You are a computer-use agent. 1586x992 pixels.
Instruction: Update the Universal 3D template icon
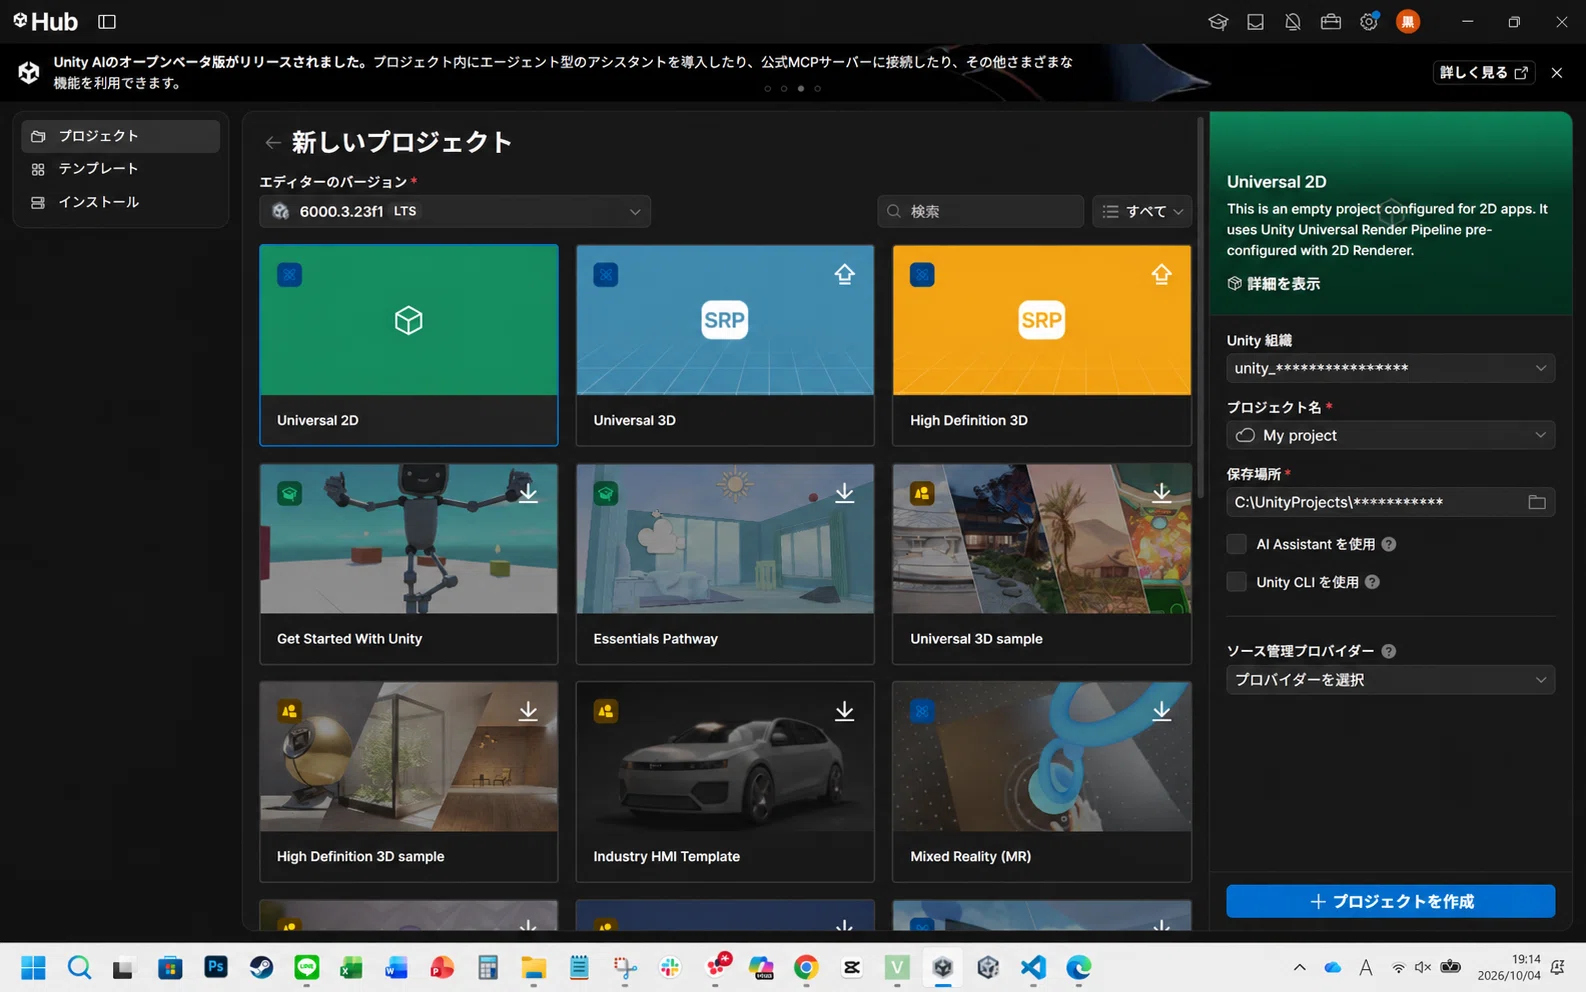pyautogui.click(x=844, y=274)
